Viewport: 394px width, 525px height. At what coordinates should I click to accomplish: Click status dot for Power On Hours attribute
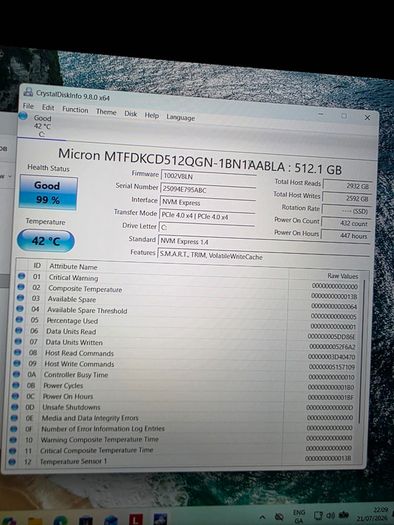point(15,396)
